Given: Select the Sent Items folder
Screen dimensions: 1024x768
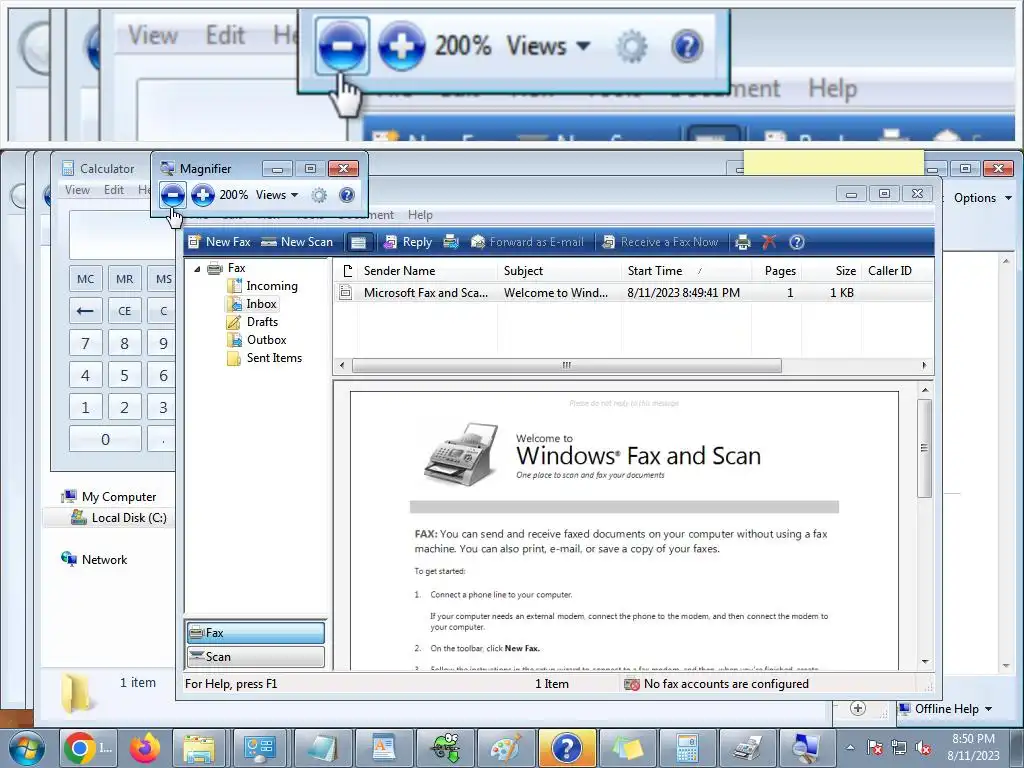Looking at the screenshot, I should [x=274, y=358].
